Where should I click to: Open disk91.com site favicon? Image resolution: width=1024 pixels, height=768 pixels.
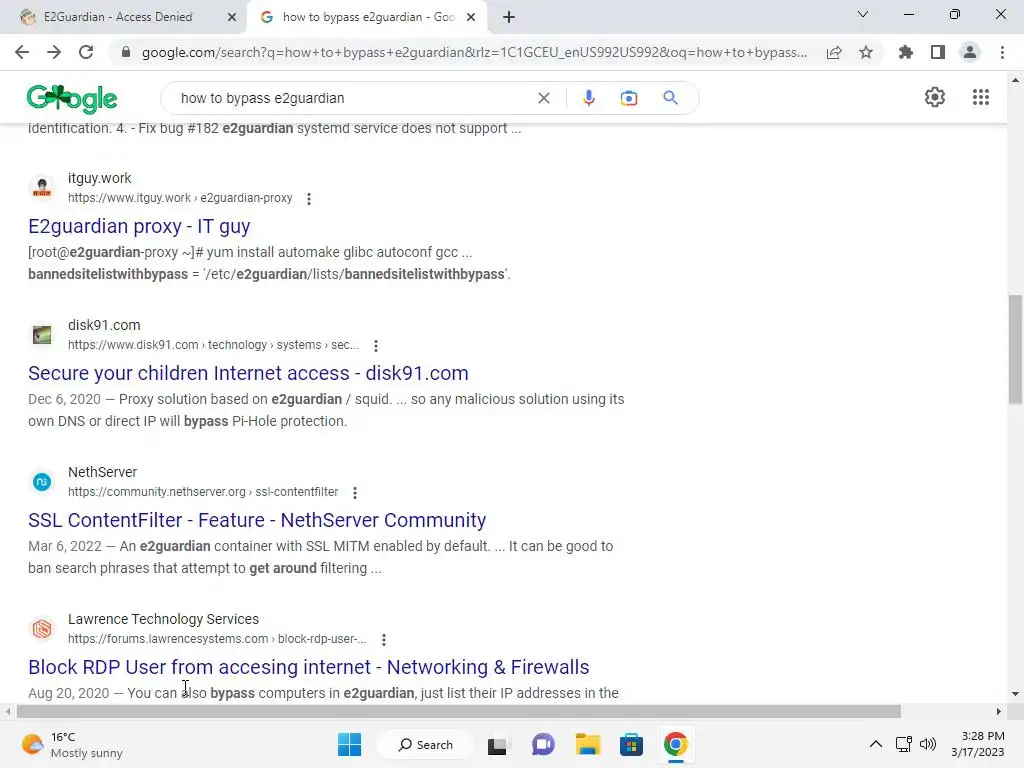pyautogui.click(x=42, y=335)
